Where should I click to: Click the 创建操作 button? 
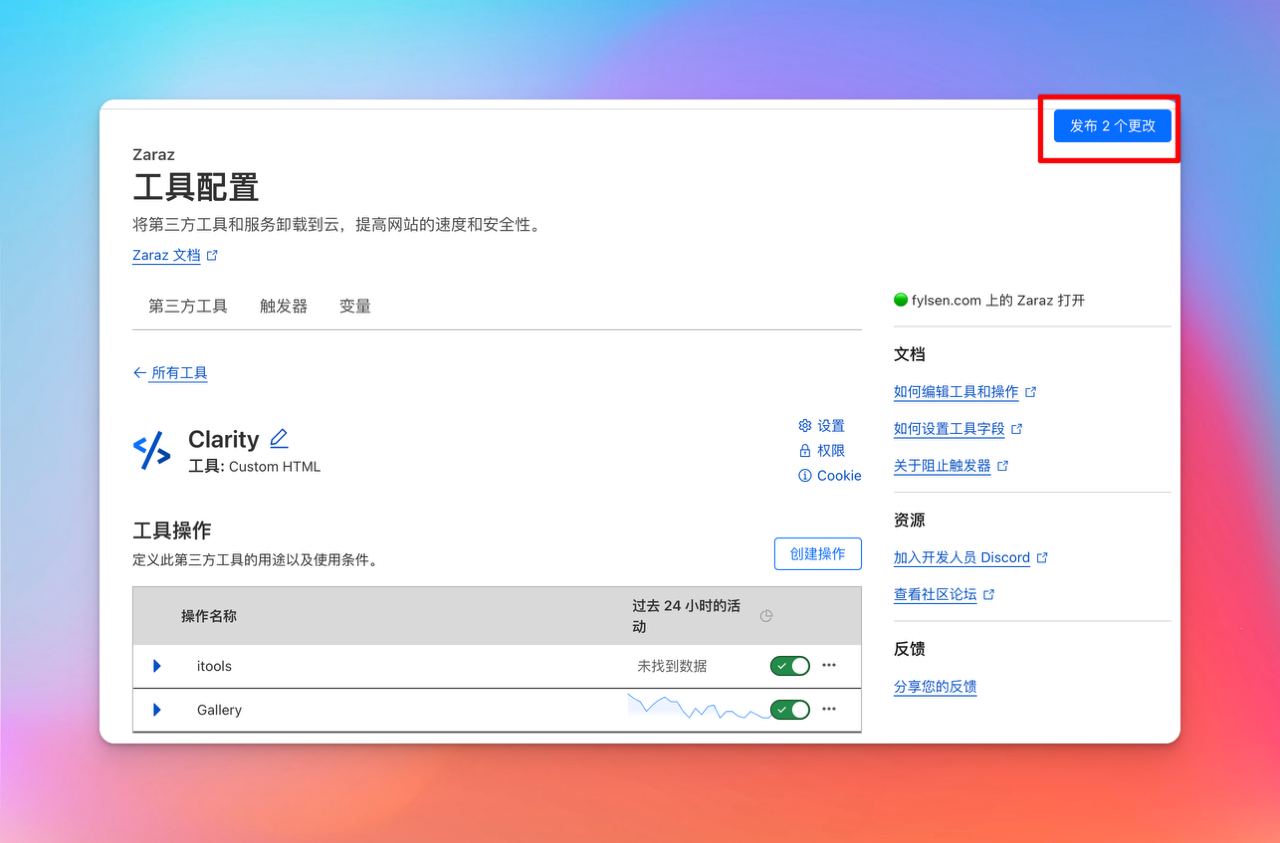[818, 553]
